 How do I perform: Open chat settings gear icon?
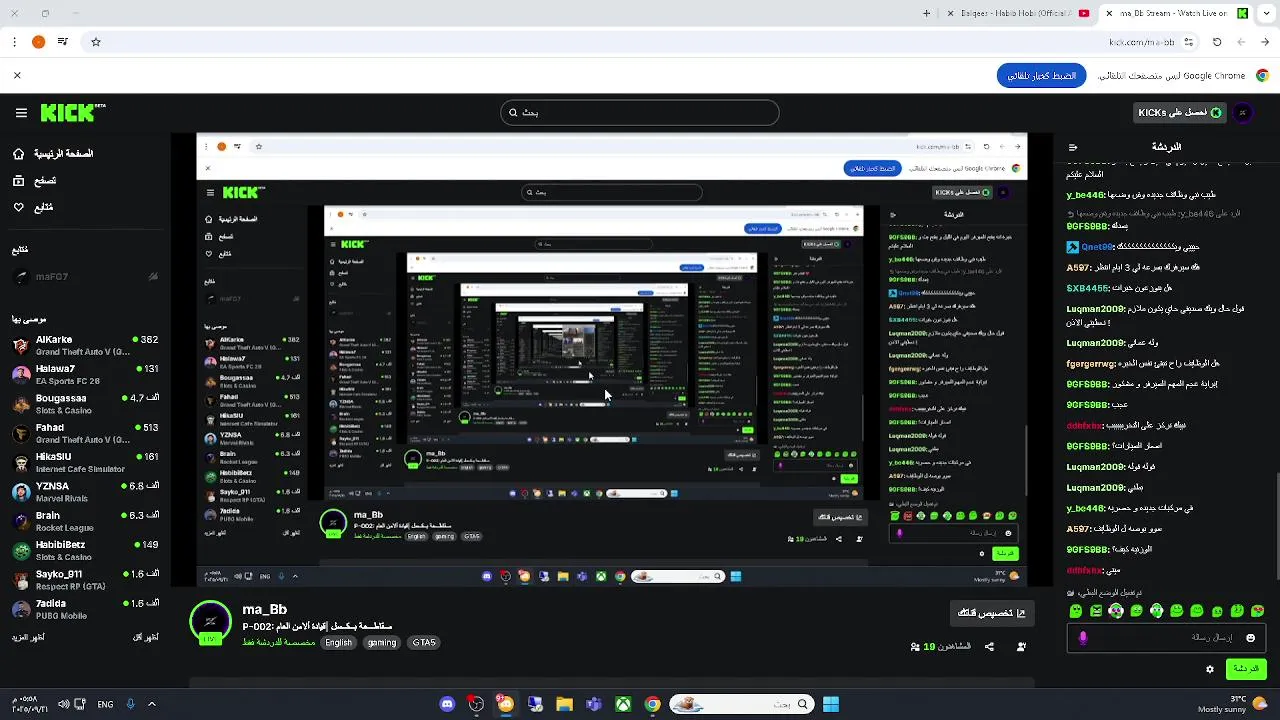coord(1210,669)
